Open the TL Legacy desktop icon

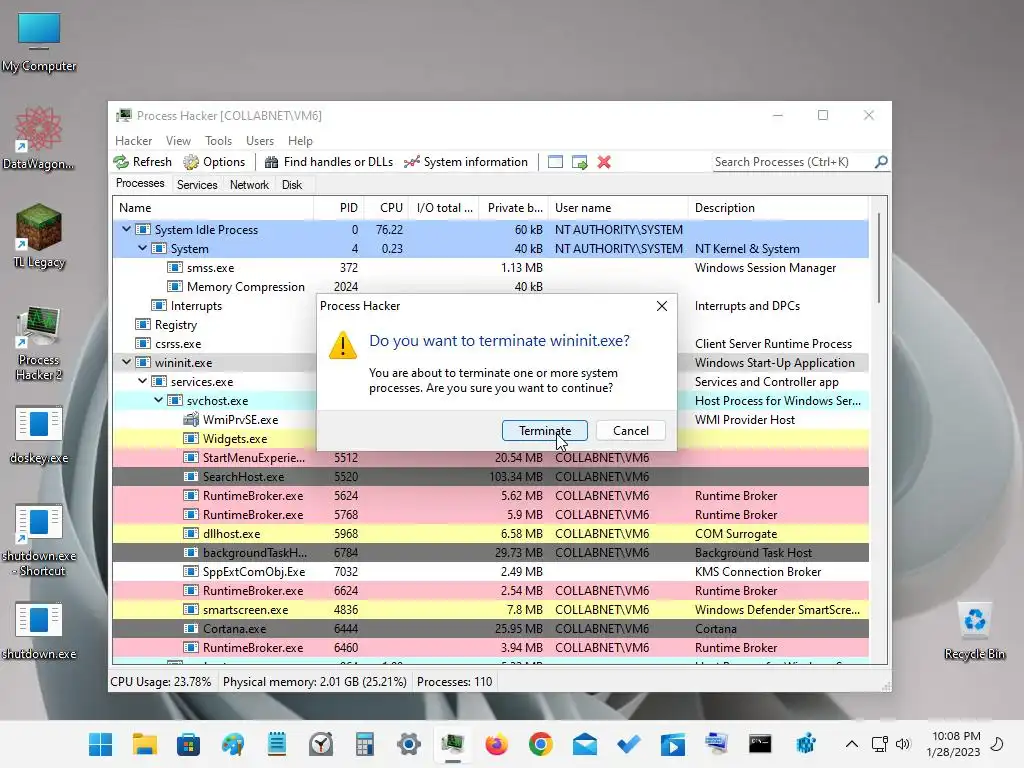(39, 236)
